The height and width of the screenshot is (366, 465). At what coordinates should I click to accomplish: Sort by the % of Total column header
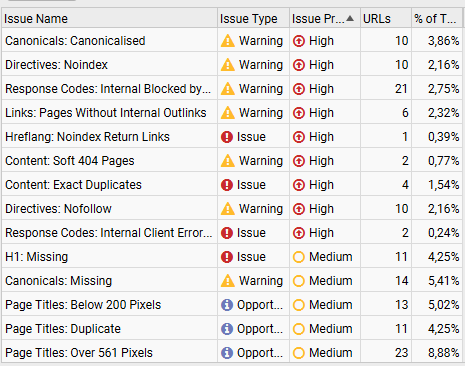[x=437, y=19]
